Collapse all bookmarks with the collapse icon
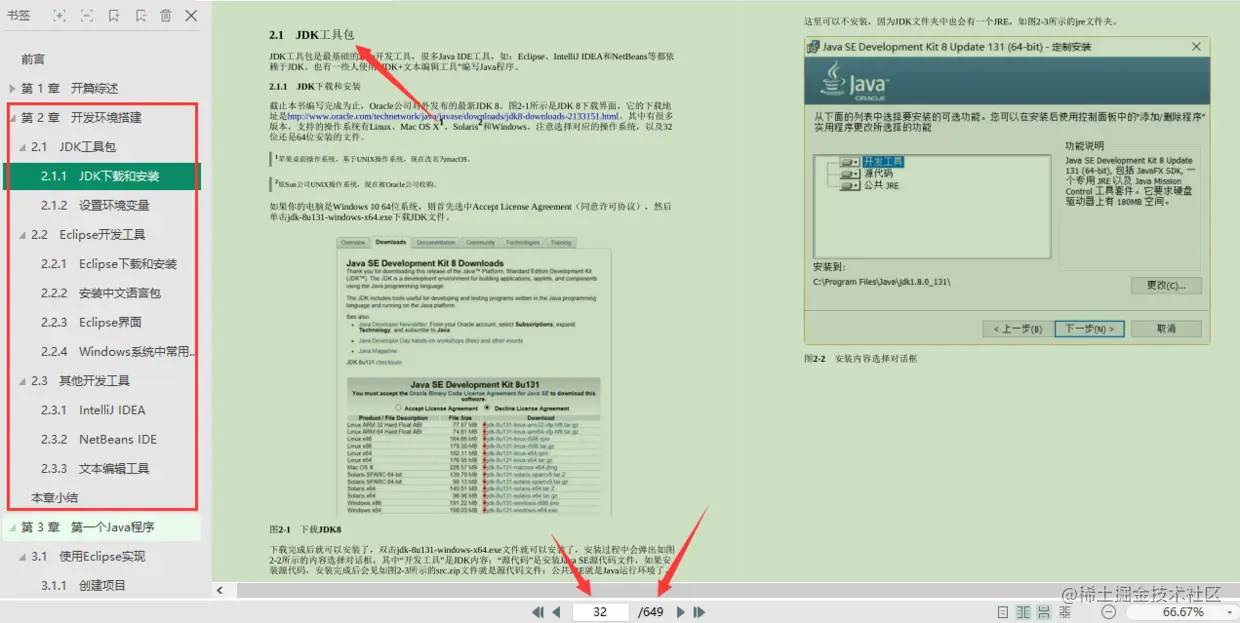Image resolution: width=1240 pixels, height=623 pixels. pos(87,16)
